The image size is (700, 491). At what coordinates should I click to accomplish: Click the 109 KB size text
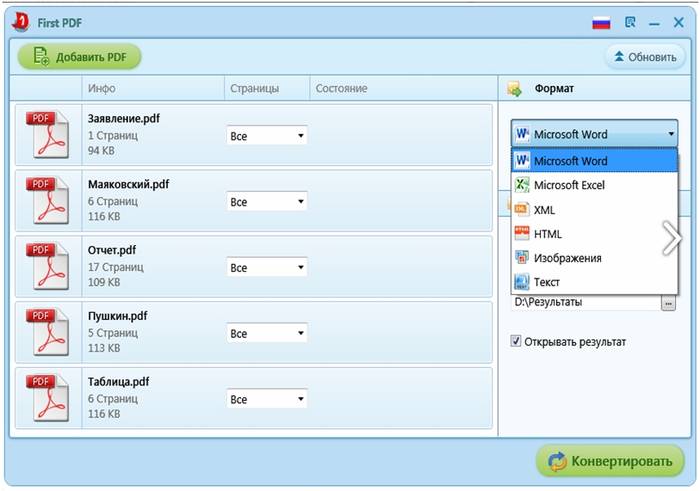click(104, 282)
